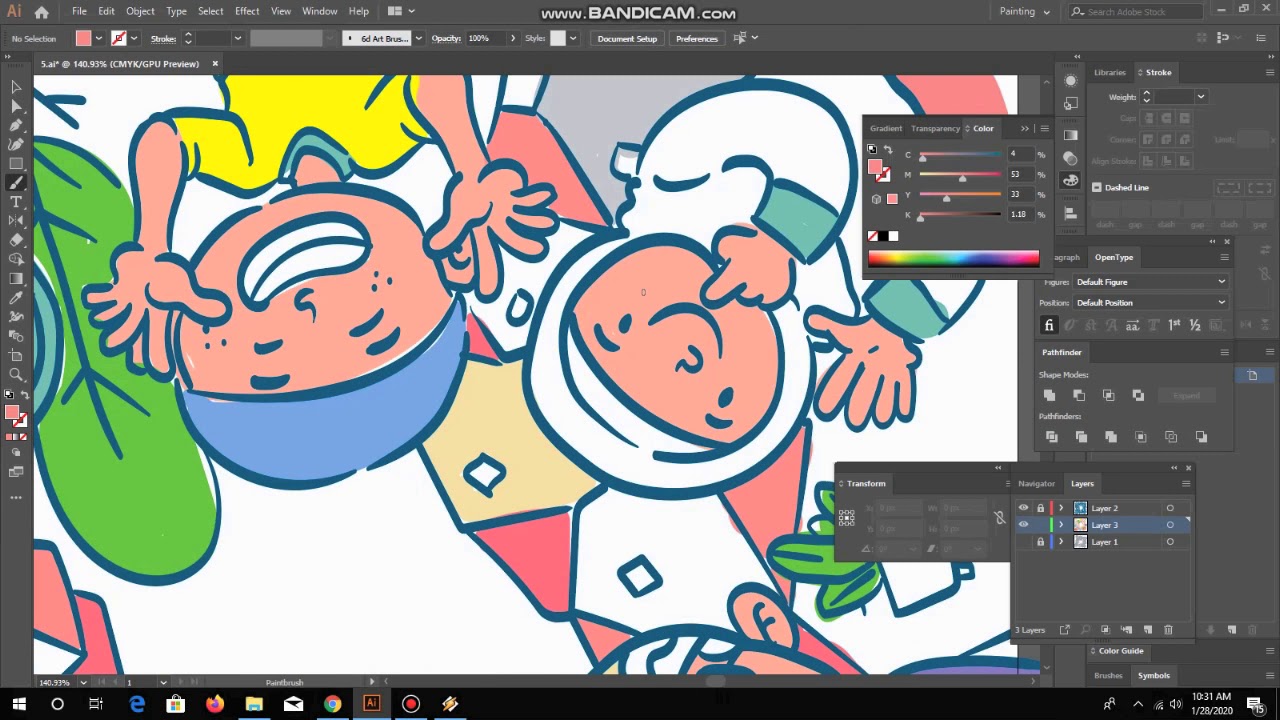This screenshot has width=1280, height=720.
Task: Switch to the Libraries tab
Action: tap(1110, 72)
